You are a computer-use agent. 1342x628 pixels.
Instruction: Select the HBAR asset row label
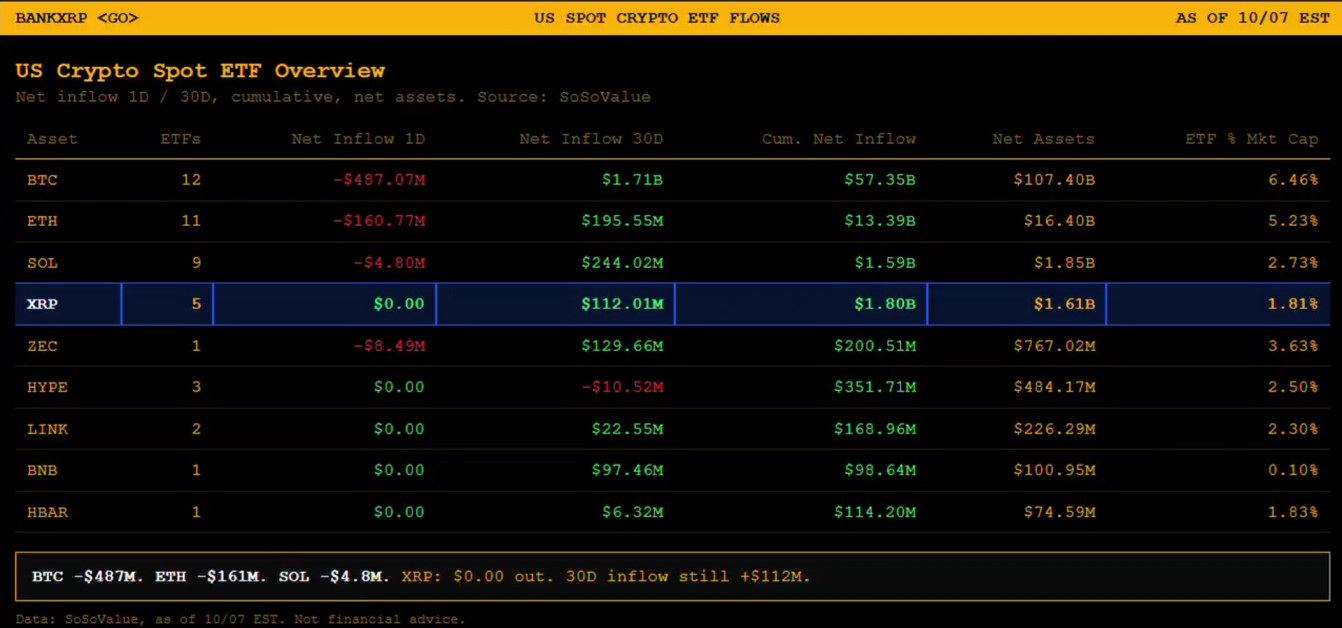coord(47,512)
